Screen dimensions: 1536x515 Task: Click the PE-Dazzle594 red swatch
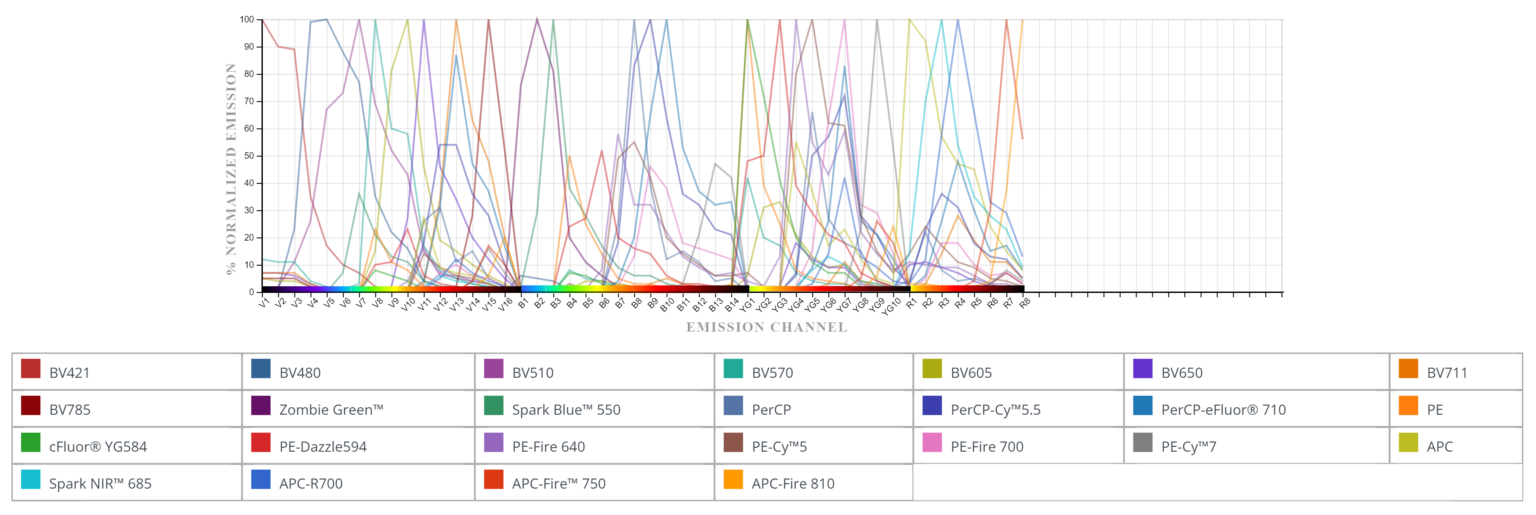pyautogui.click(x=260, y=443)
